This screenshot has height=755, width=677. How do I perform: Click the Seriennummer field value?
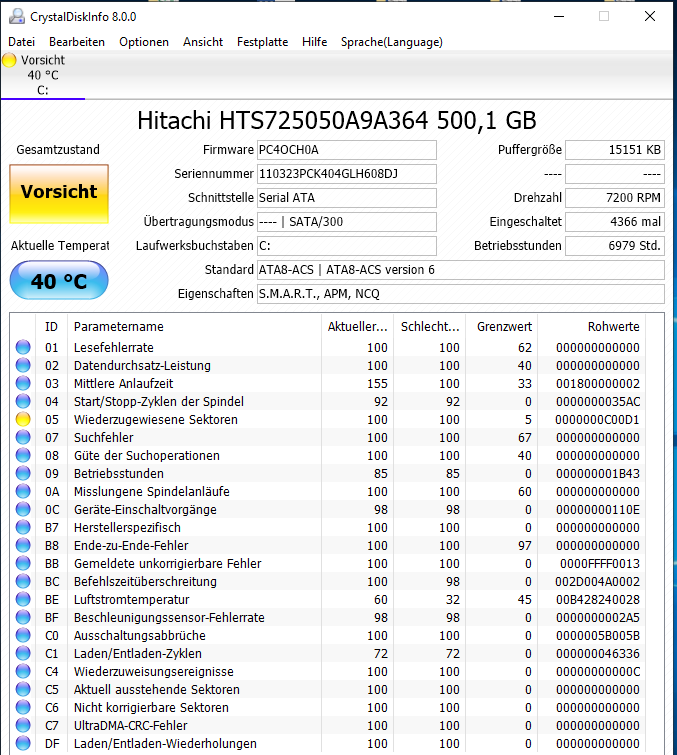[347, 174]
